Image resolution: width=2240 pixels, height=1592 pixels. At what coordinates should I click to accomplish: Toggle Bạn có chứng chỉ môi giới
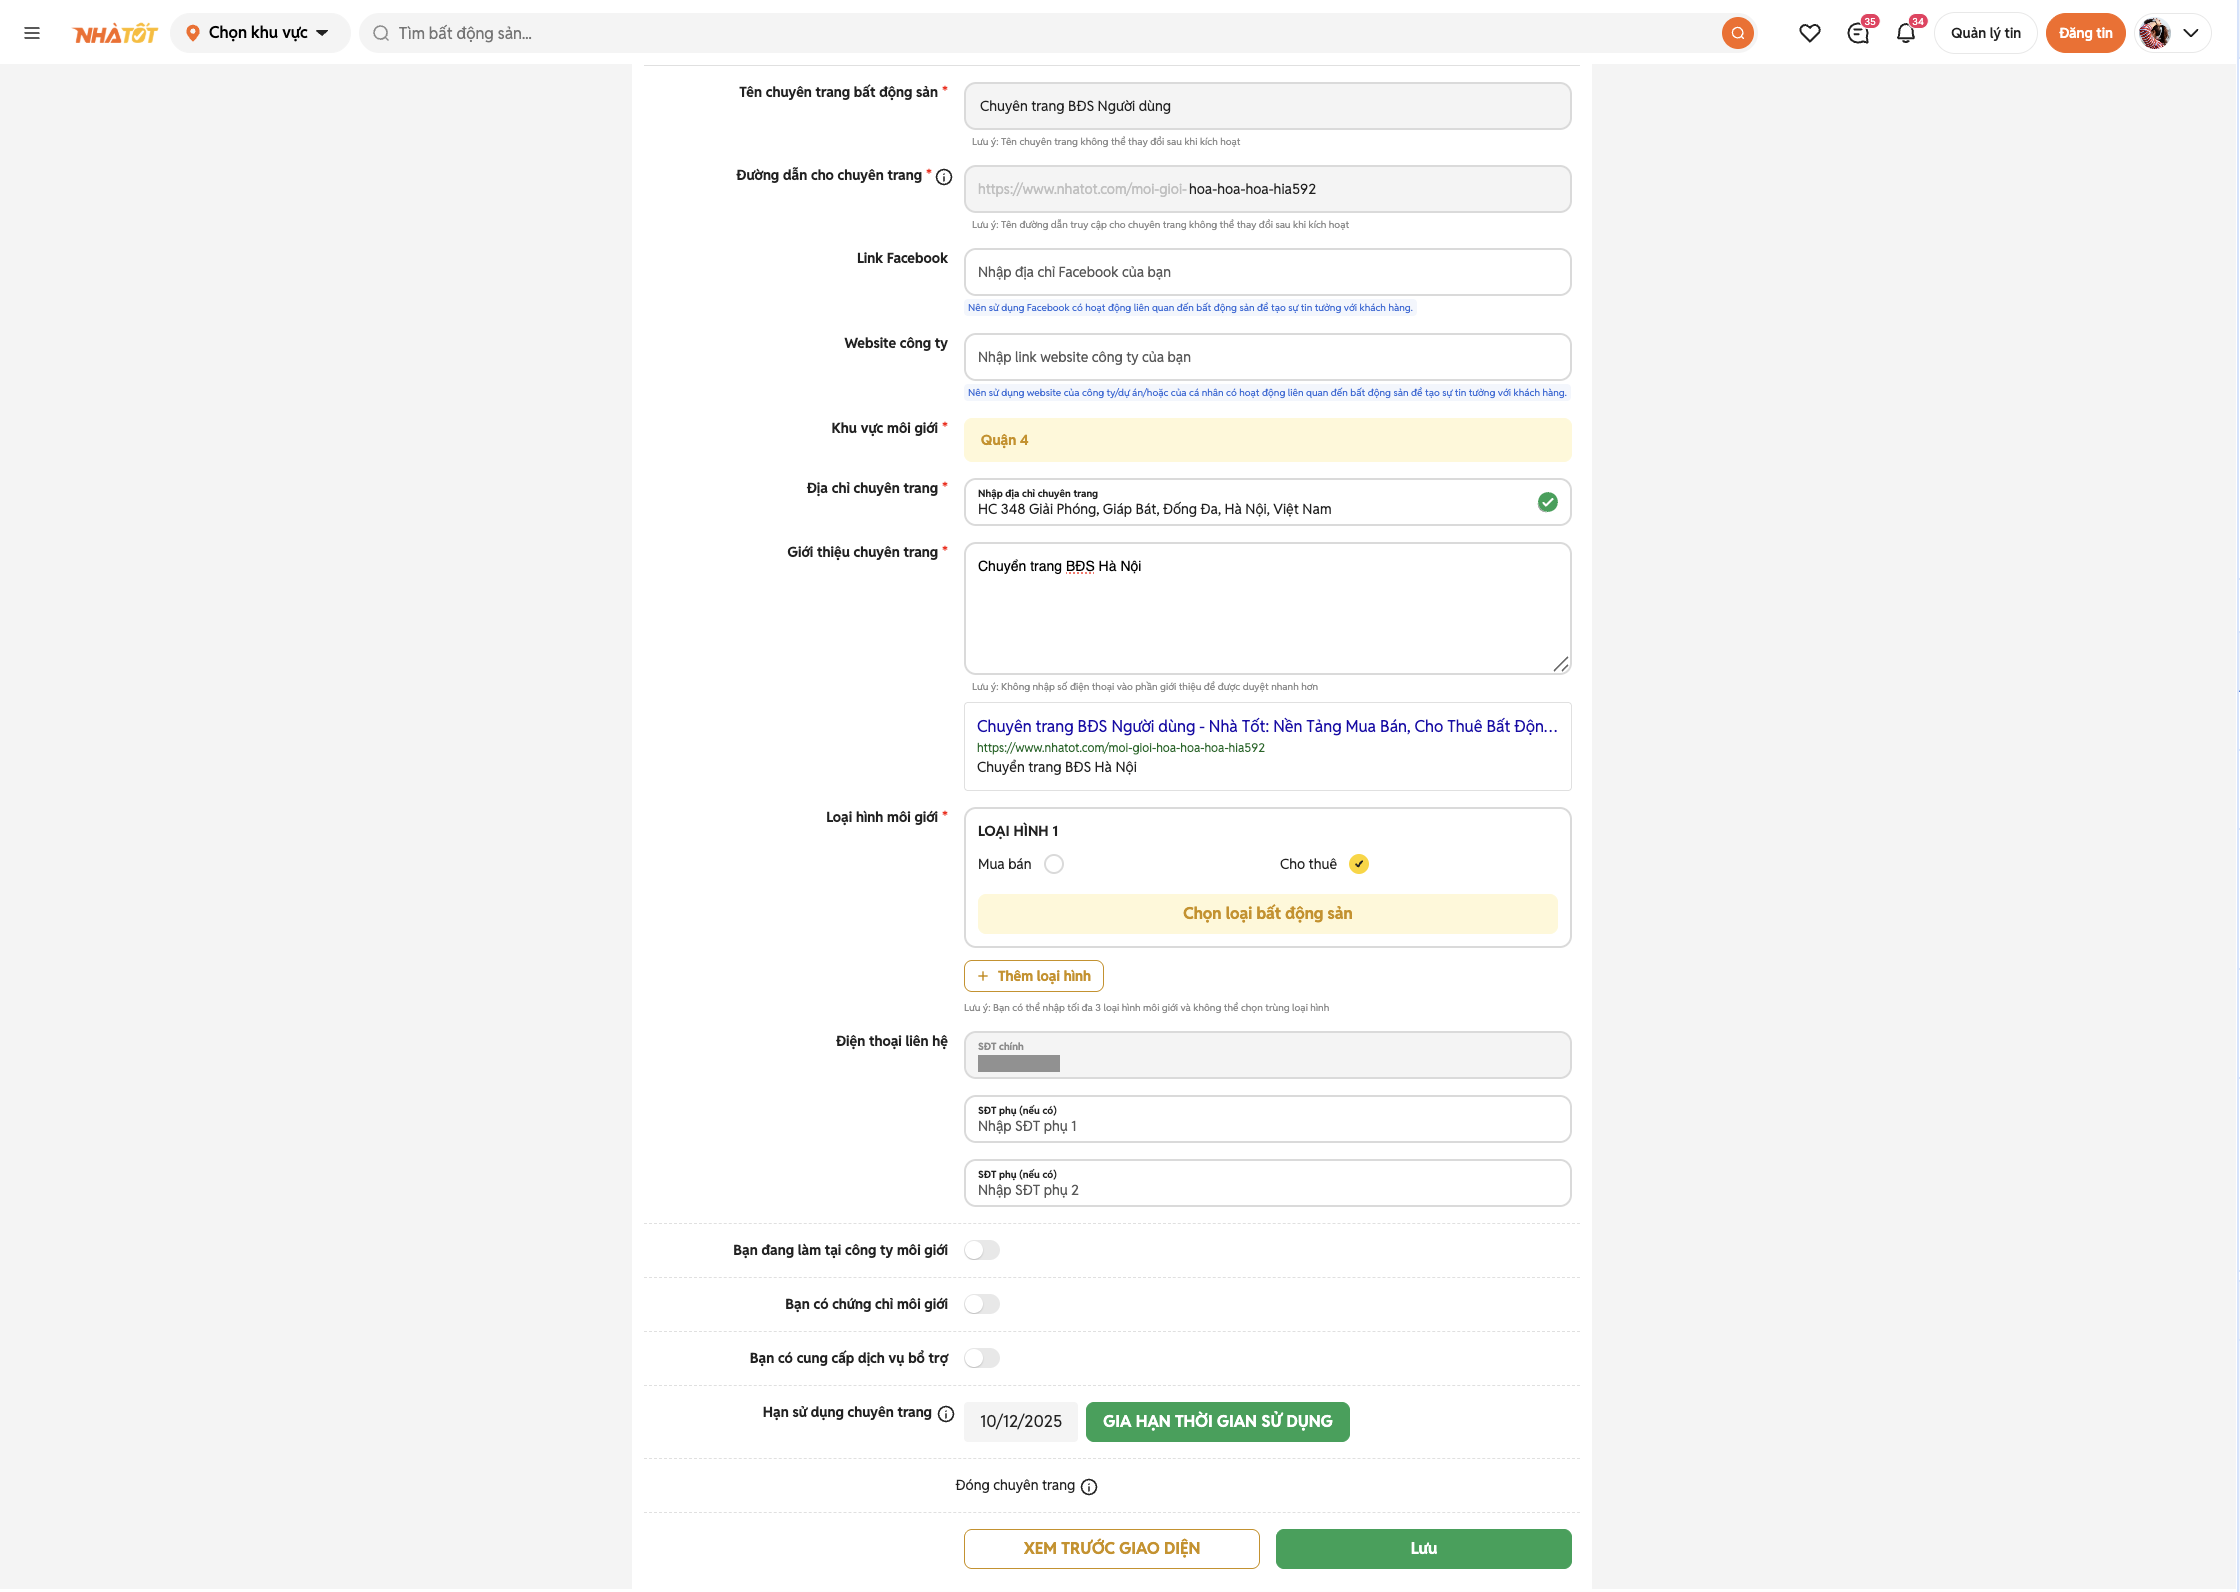click(x=981, y=1304)
